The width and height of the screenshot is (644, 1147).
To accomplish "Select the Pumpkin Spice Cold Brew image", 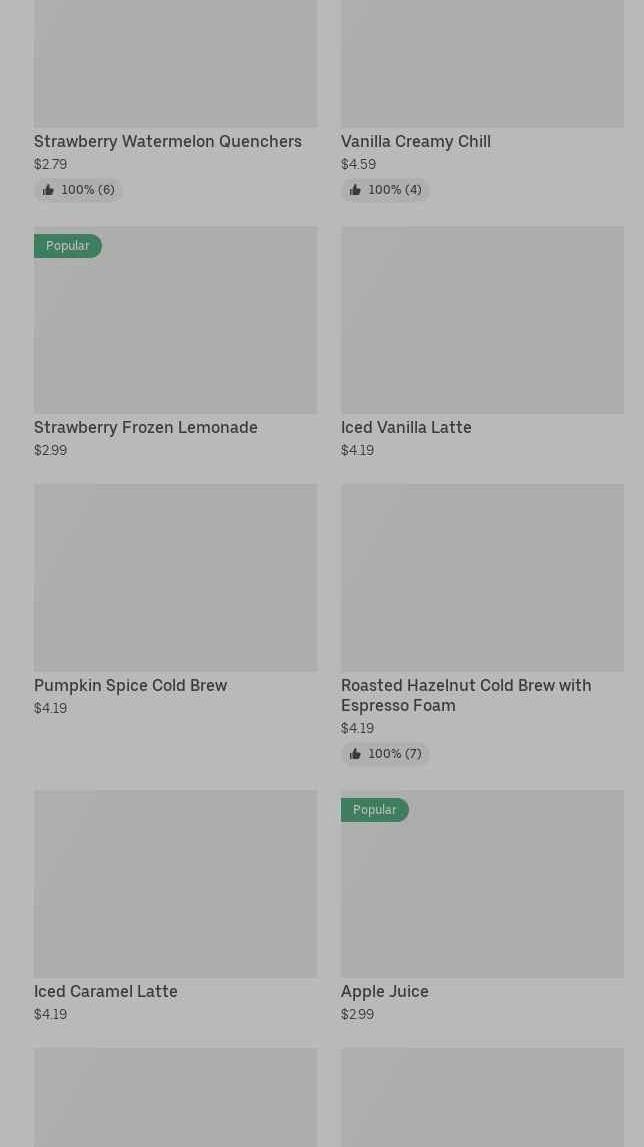I will point(175,578).
